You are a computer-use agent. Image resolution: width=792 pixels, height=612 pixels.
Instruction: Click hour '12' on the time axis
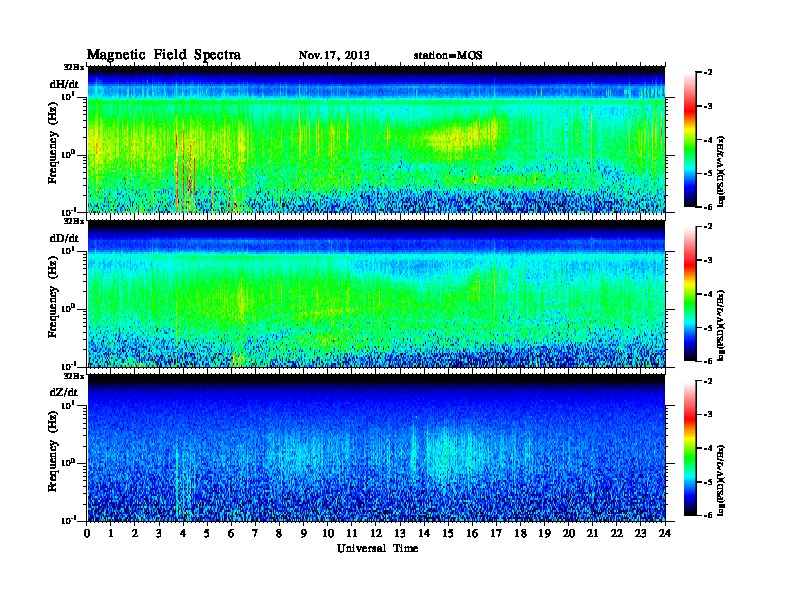(376, 533)
